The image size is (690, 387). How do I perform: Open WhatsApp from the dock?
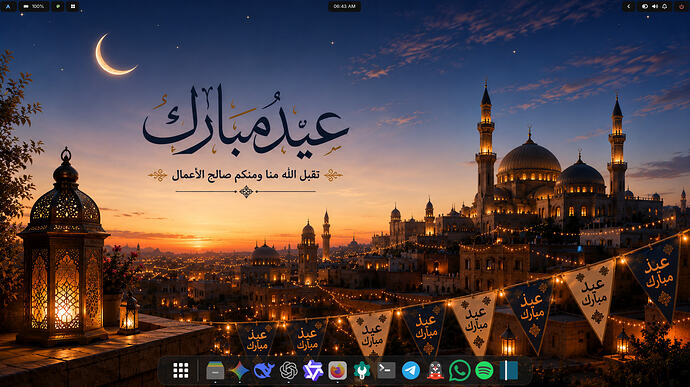[x=459, y=371]
